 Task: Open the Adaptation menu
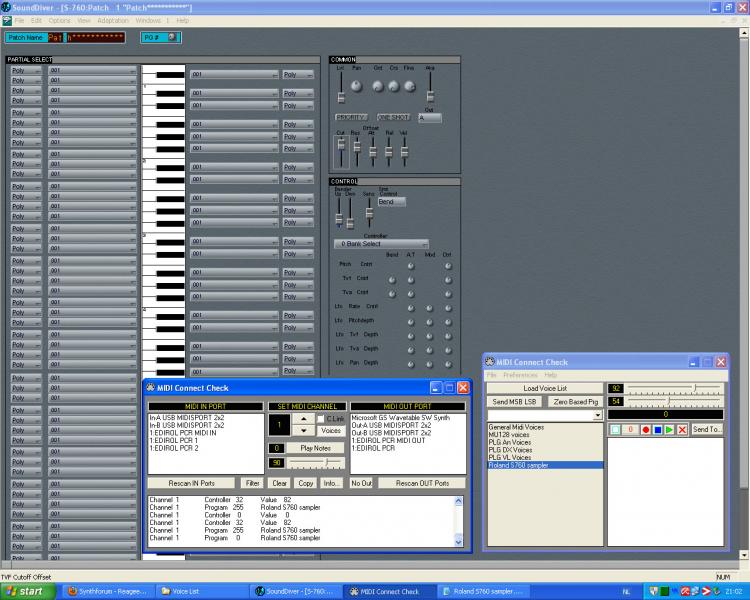[x=113, y=21]
